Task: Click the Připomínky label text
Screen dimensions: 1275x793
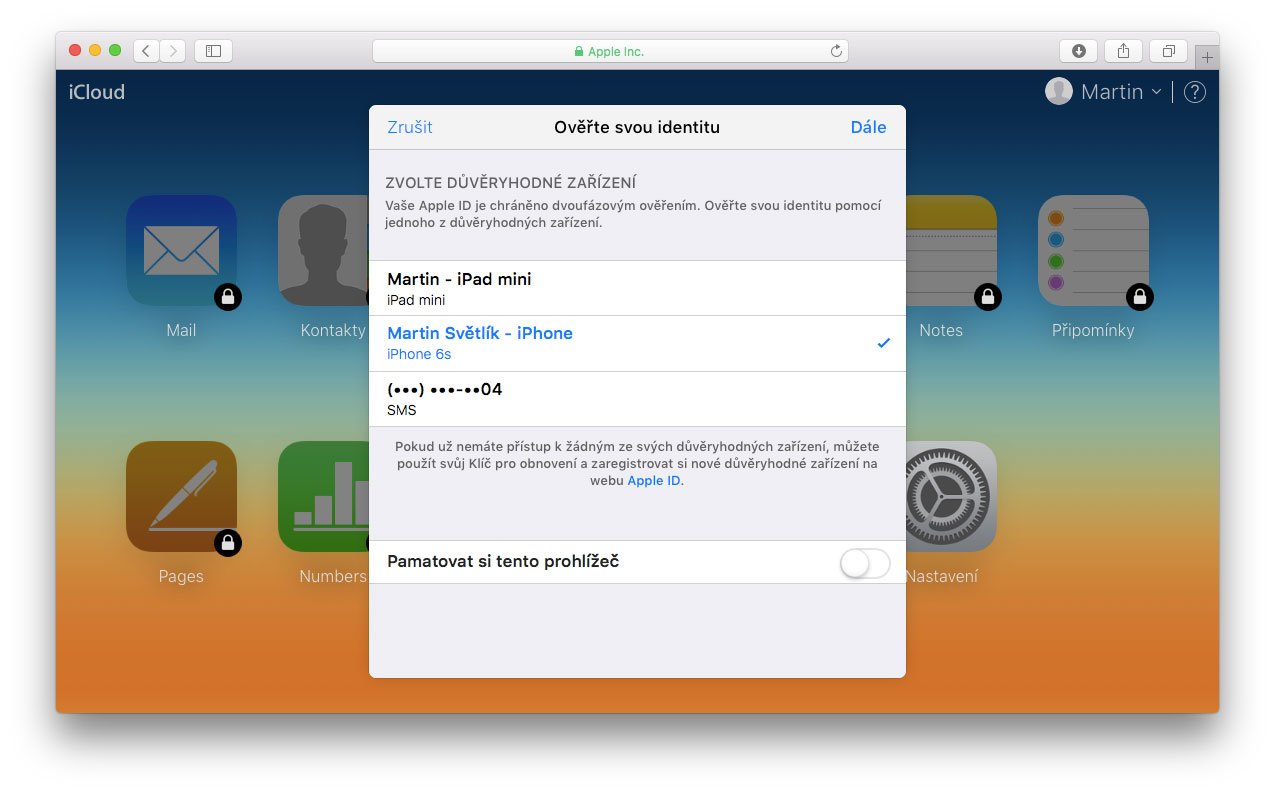Action: [1093, 330]
